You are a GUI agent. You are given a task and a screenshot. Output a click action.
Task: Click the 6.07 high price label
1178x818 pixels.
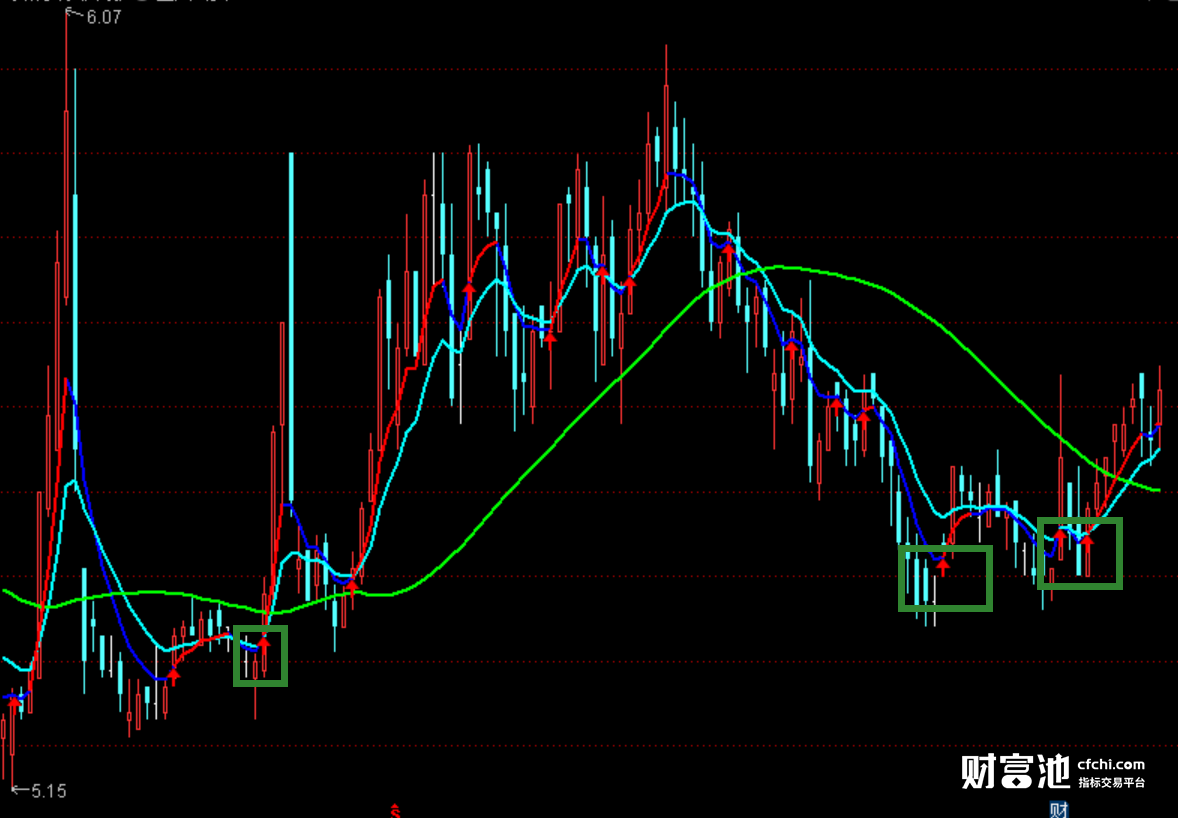pyautogui.click(x=104, y=17)
